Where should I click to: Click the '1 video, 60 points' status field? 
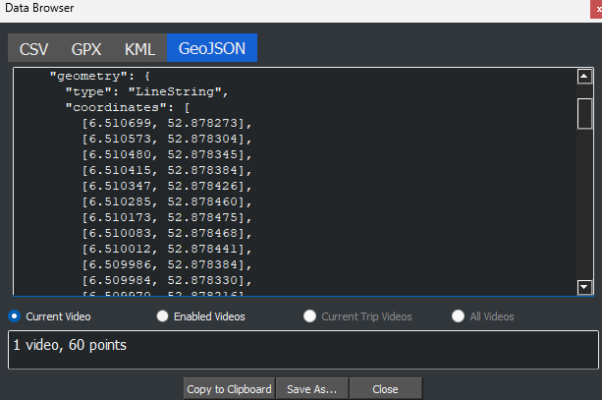(x=303, y=350)
